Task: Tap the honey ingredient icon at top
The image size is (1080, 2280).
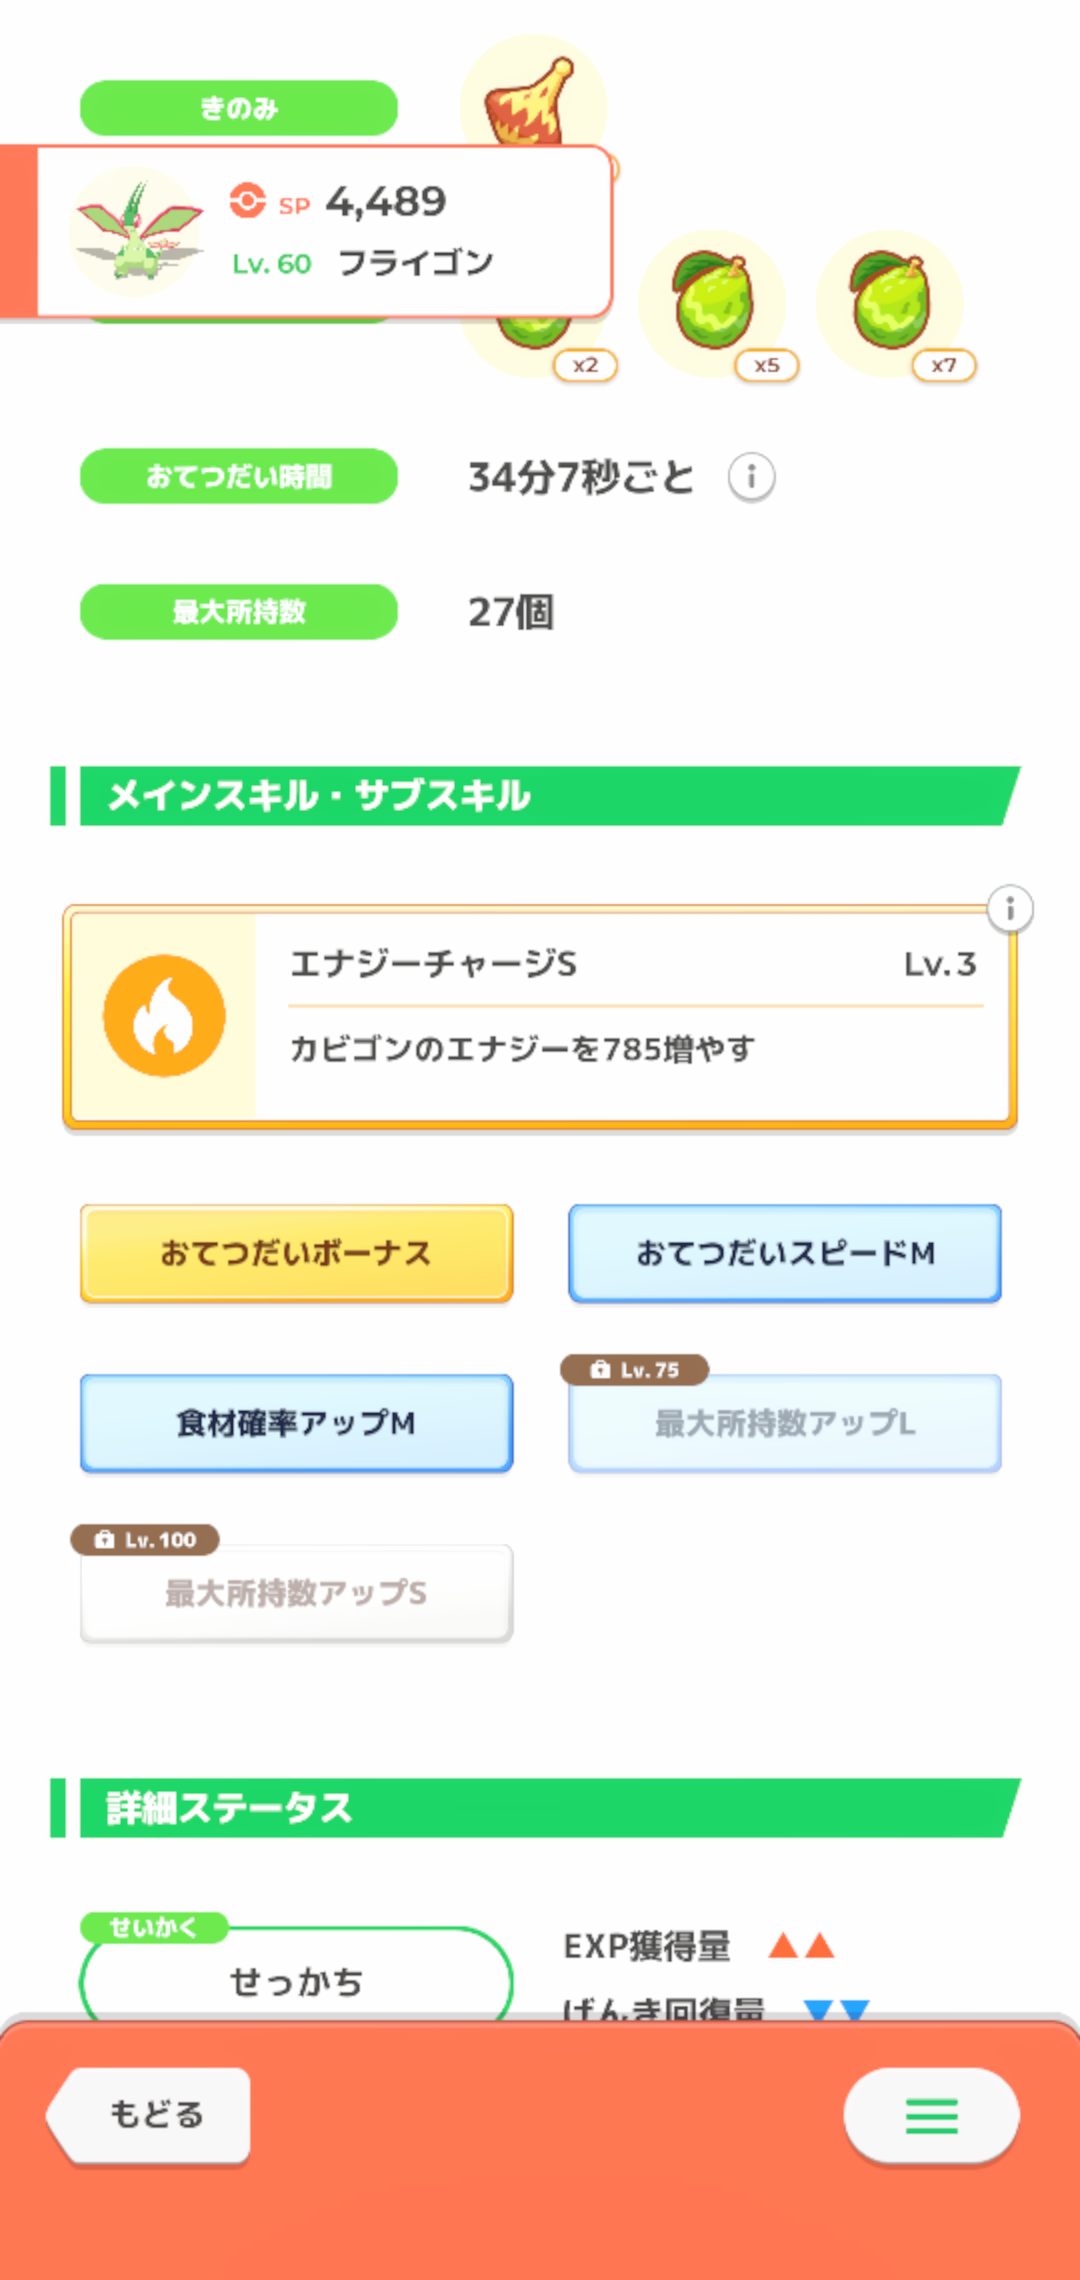Action: [533, 98]
